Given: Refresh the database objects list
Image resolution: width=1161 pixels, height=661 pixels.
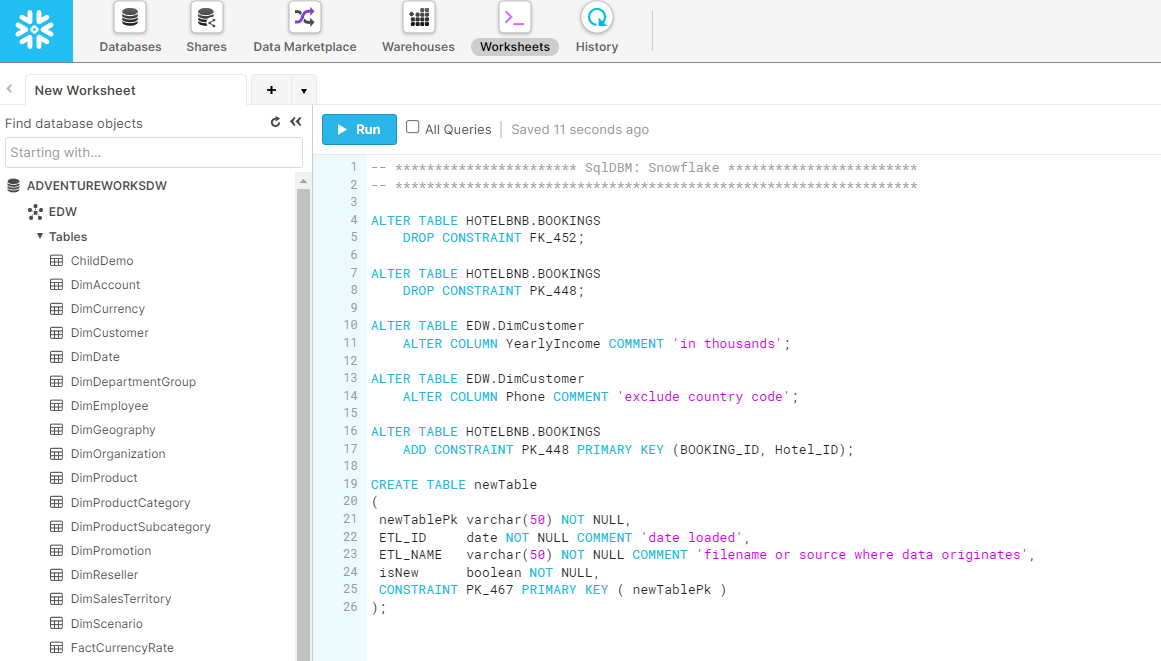Looking at the screenshot, I should click(x=276, y=122).
